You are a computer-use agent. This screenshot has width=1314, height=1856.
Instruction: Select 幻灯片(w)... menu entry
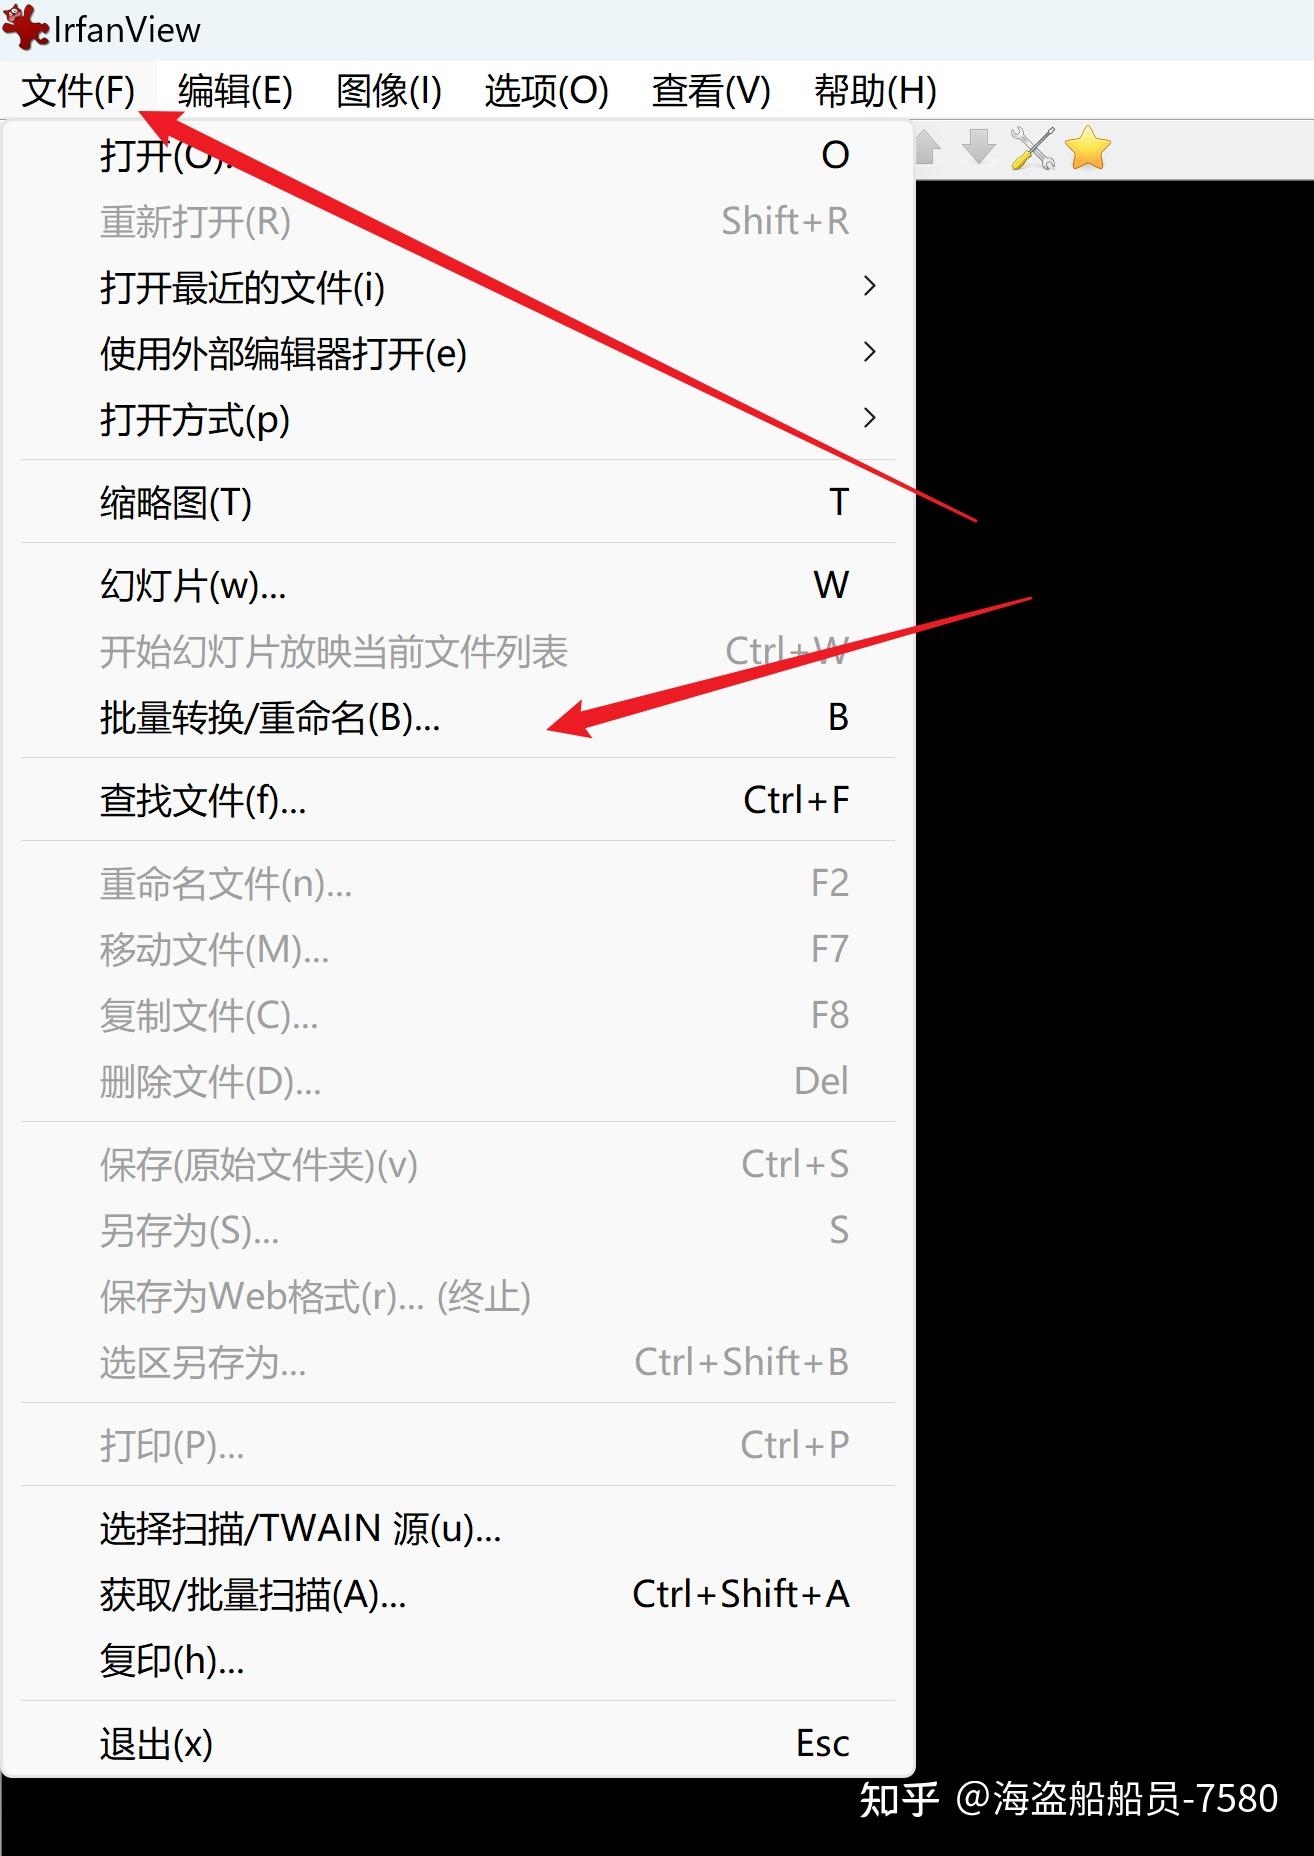click(x=458, y=586)
